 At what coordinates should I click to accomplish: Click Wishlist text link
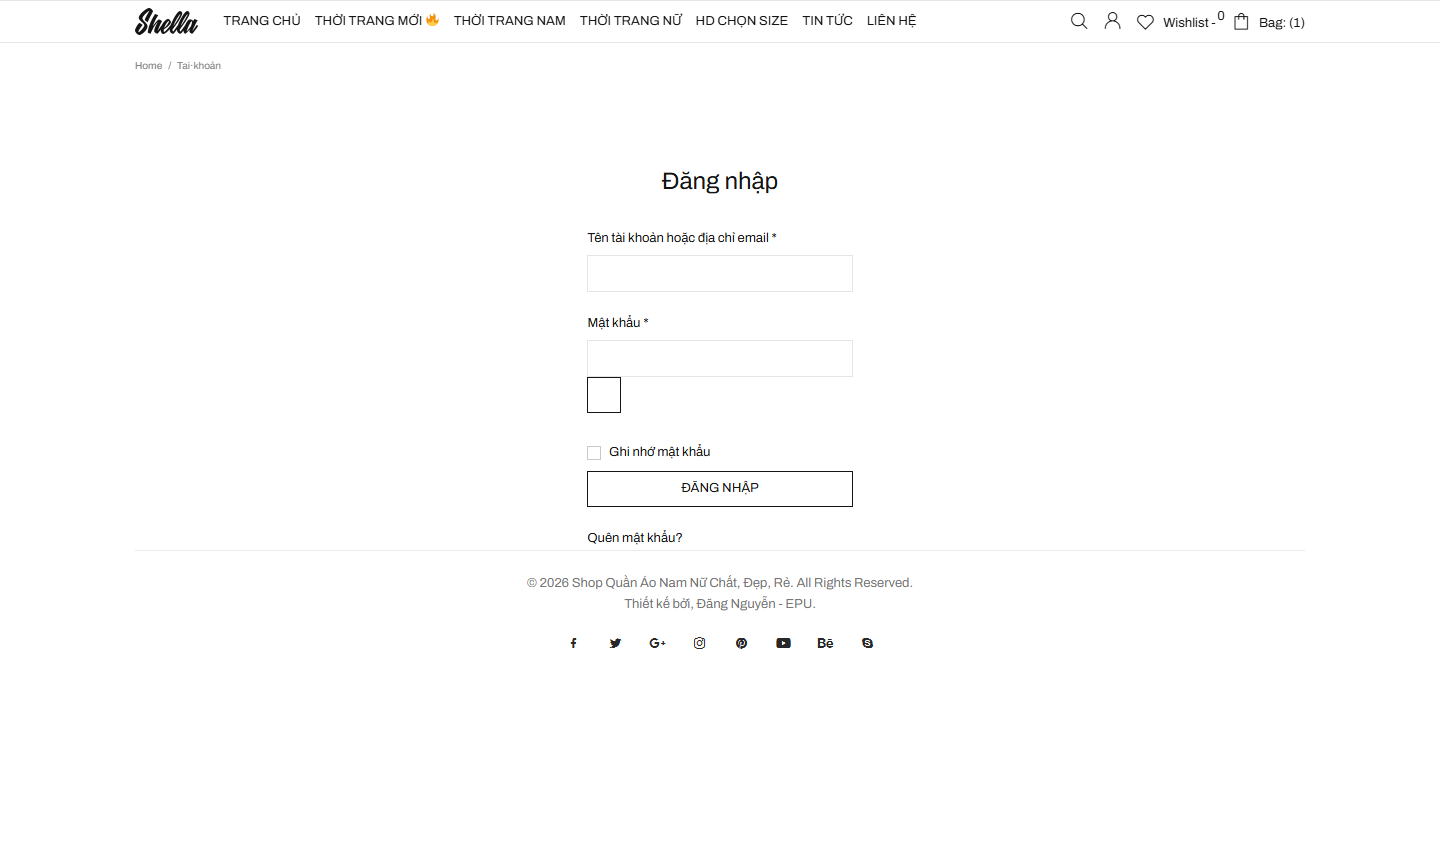(1189, 23)
